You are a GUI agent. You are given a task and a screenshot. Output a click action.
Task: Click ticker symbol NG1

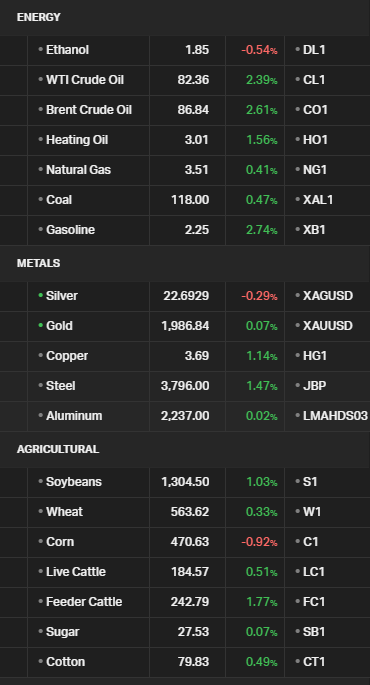point(315,170)
